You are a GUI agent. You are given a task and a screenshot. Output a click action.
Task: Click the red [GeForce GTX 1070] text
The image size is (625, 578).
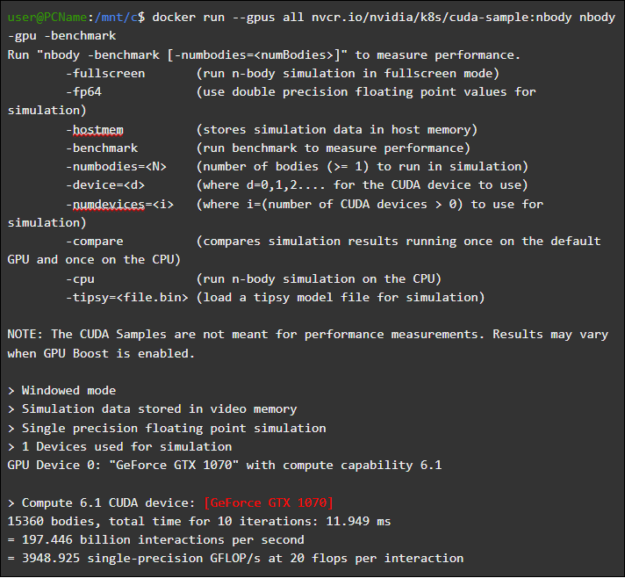[x=268, y=503]
